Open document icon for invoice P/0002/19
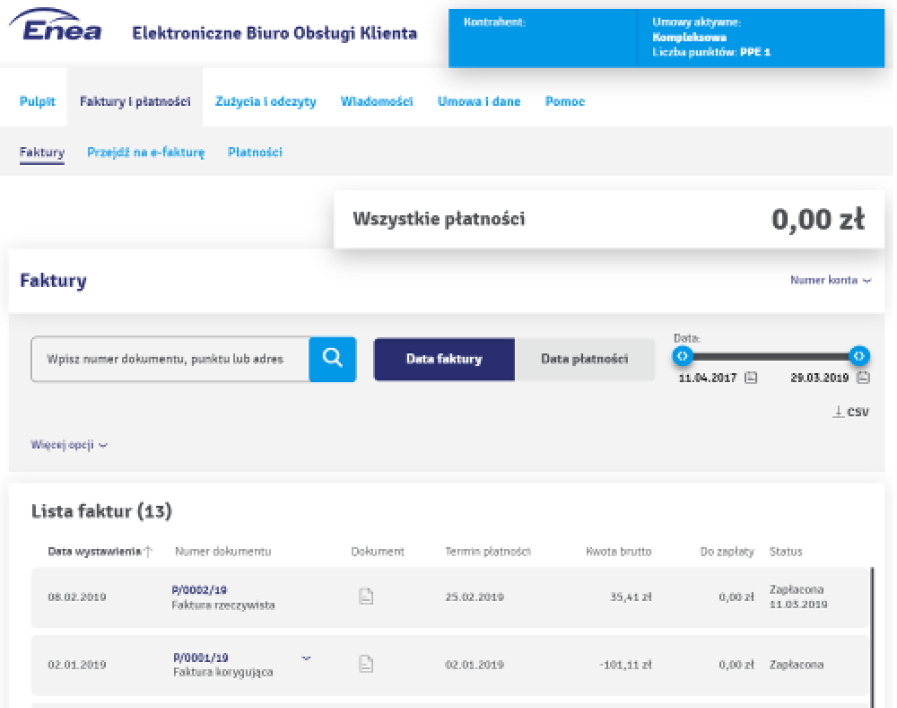Image resolution: width=897 pixels, height=708 pixels. click(x=366, y=597)
